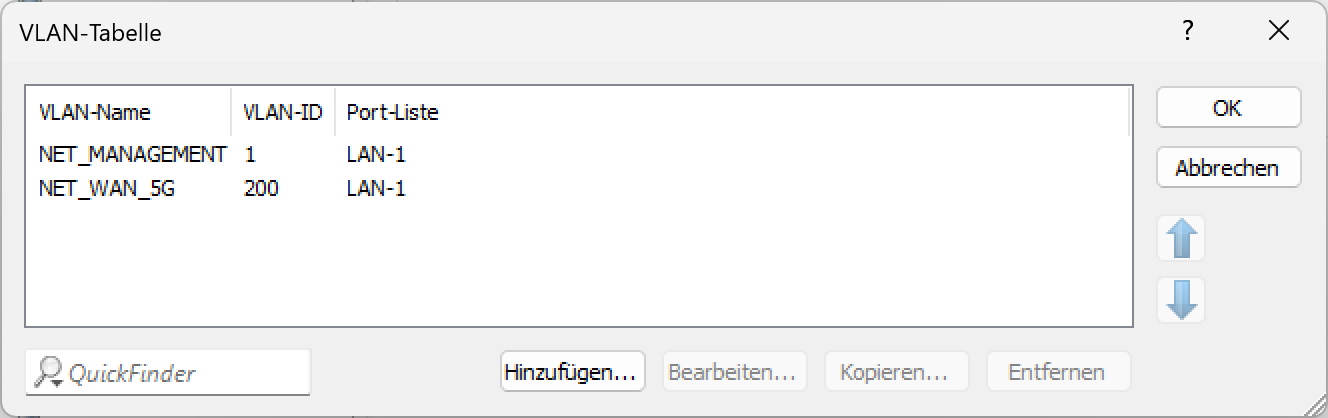Viewport: 1328px width, 418px height.
Task: Click the Bearbeiten button
Action: (732, 373)
